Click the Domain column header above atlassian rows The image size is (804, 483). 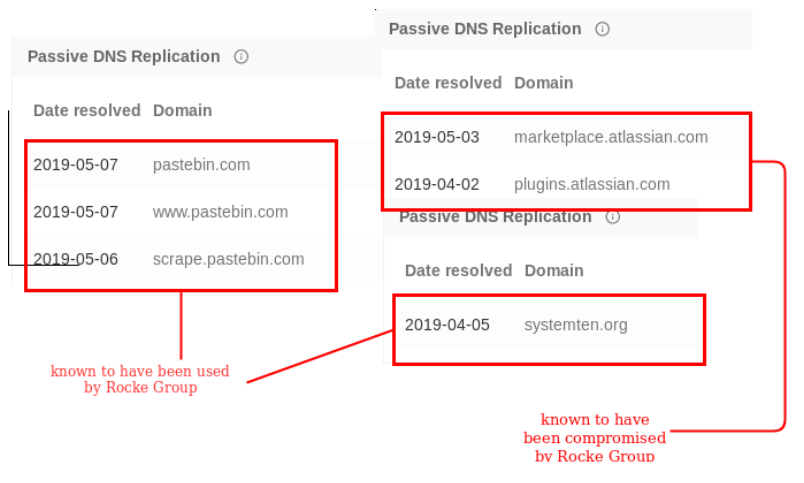click(x=543, y=82)
